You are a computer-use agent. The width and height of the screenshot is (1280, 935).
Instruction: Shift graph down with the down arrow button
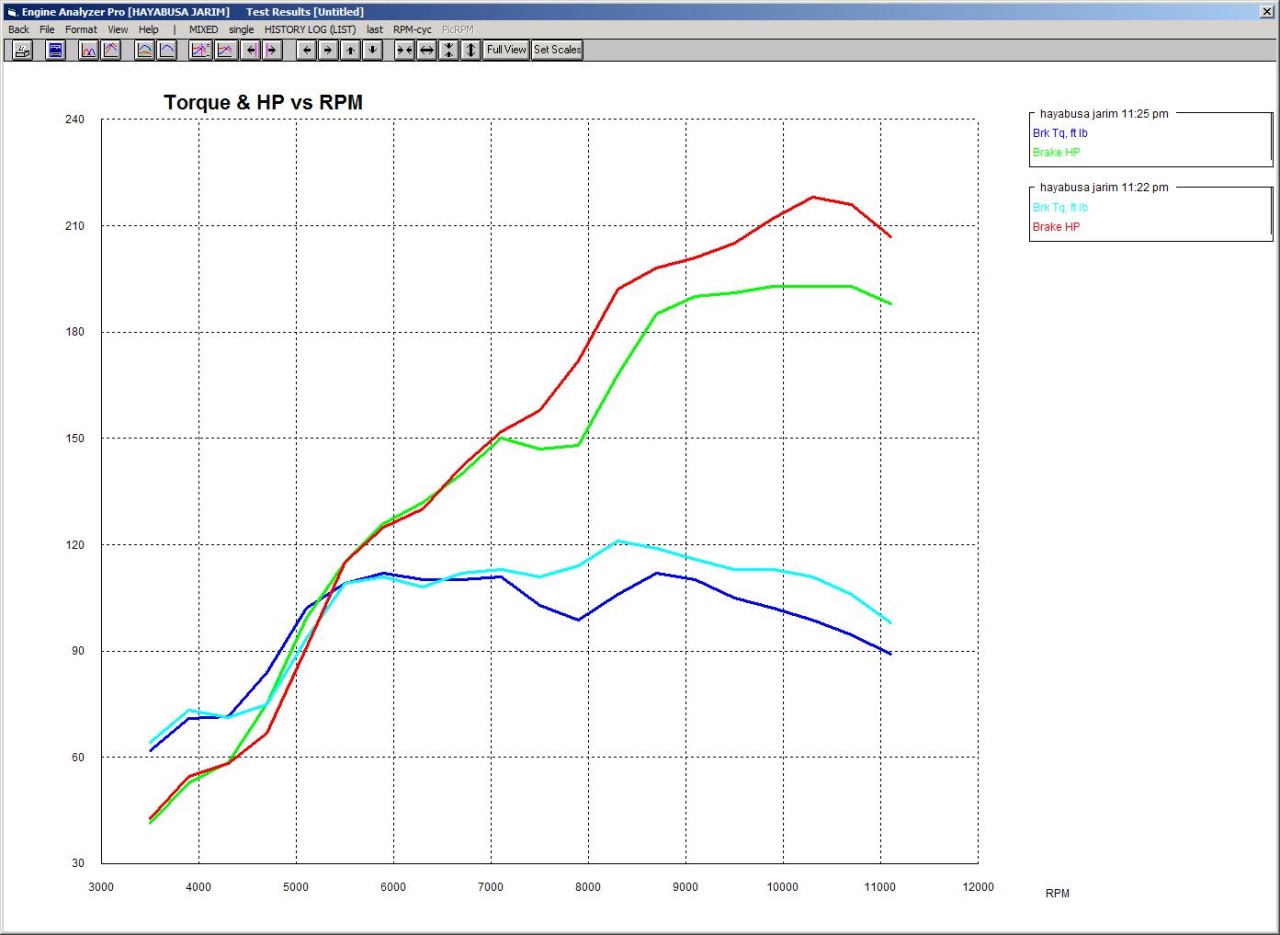pyautogui.click(x=372, y=50)
